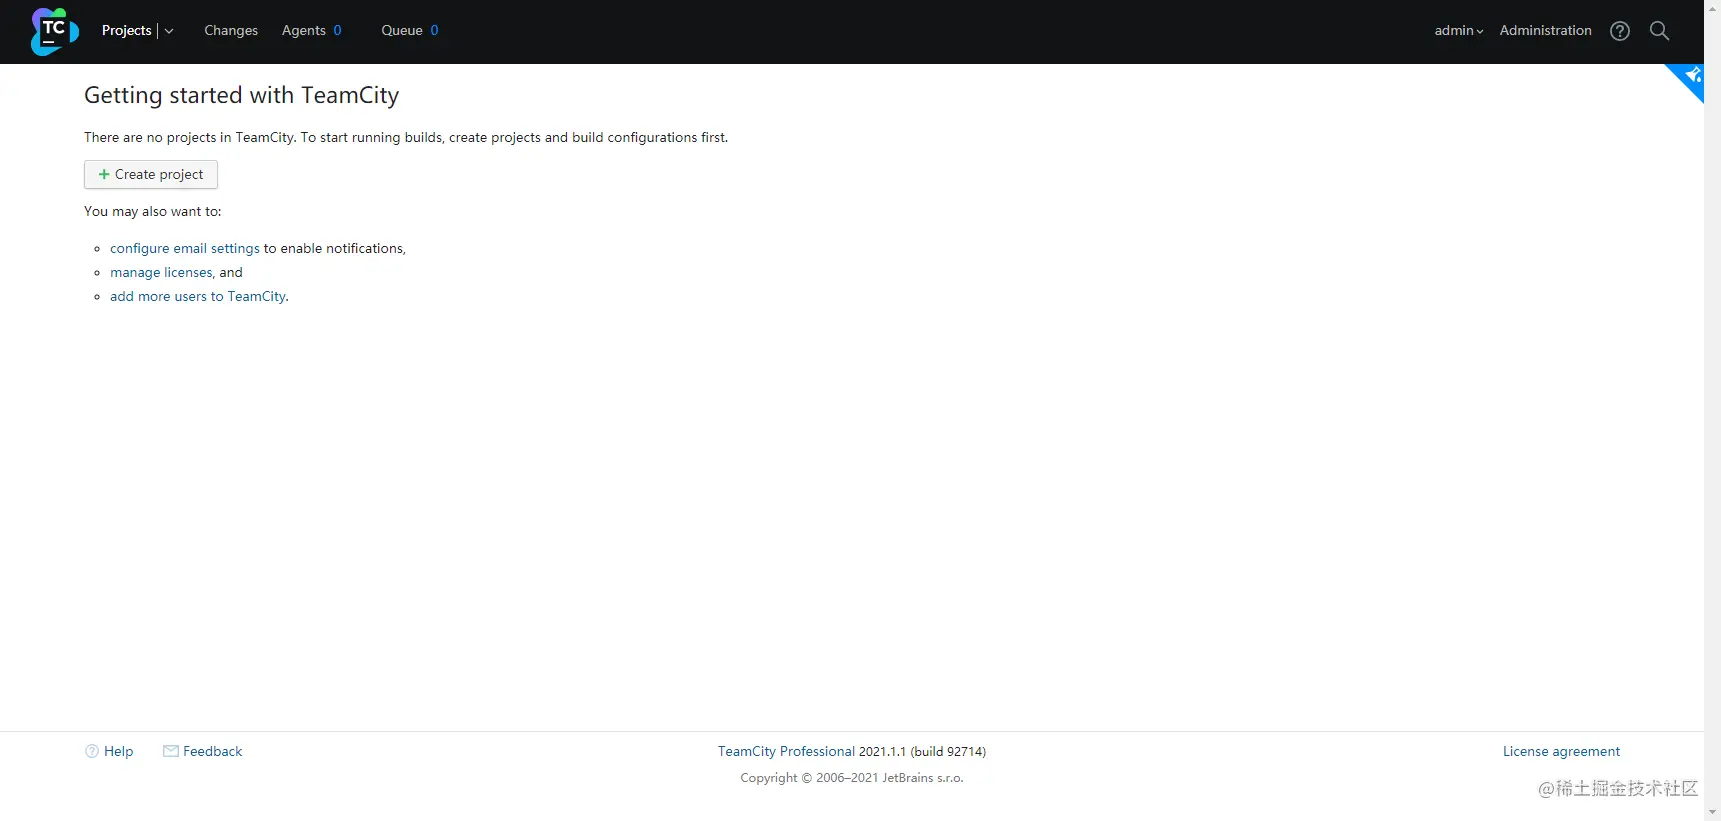Open the search magnifier icon

click(1659, 31)
